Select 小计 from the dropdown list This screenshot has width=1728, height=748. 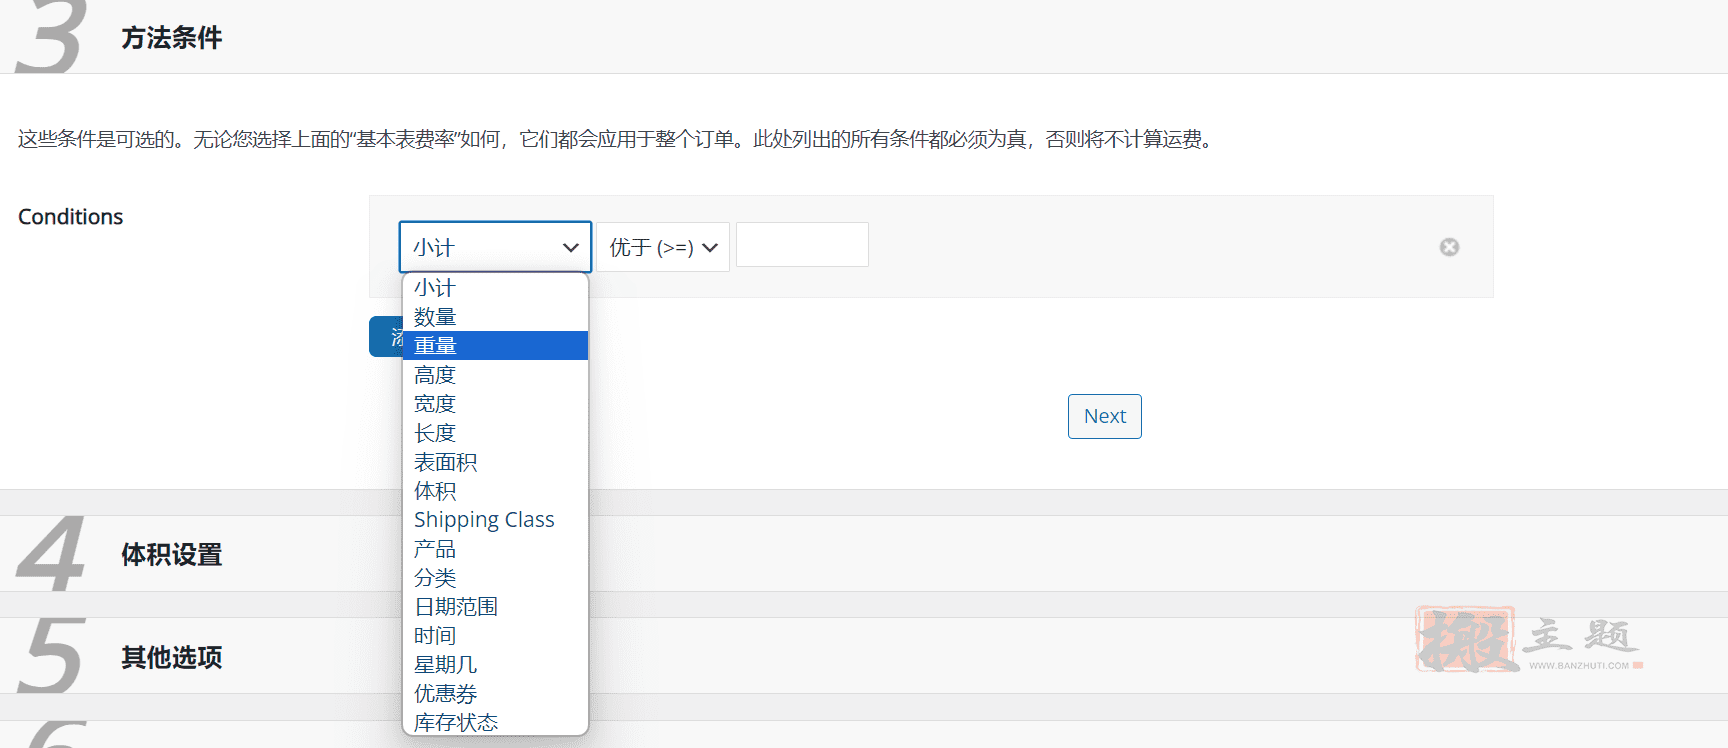tap(495, 288)
